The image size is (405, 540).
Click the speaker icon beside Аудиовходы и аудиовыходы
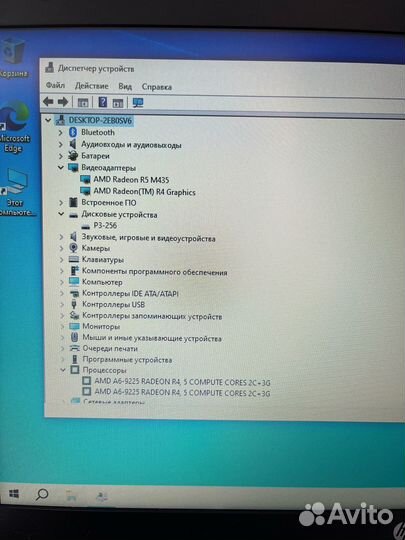coord(73,144)
